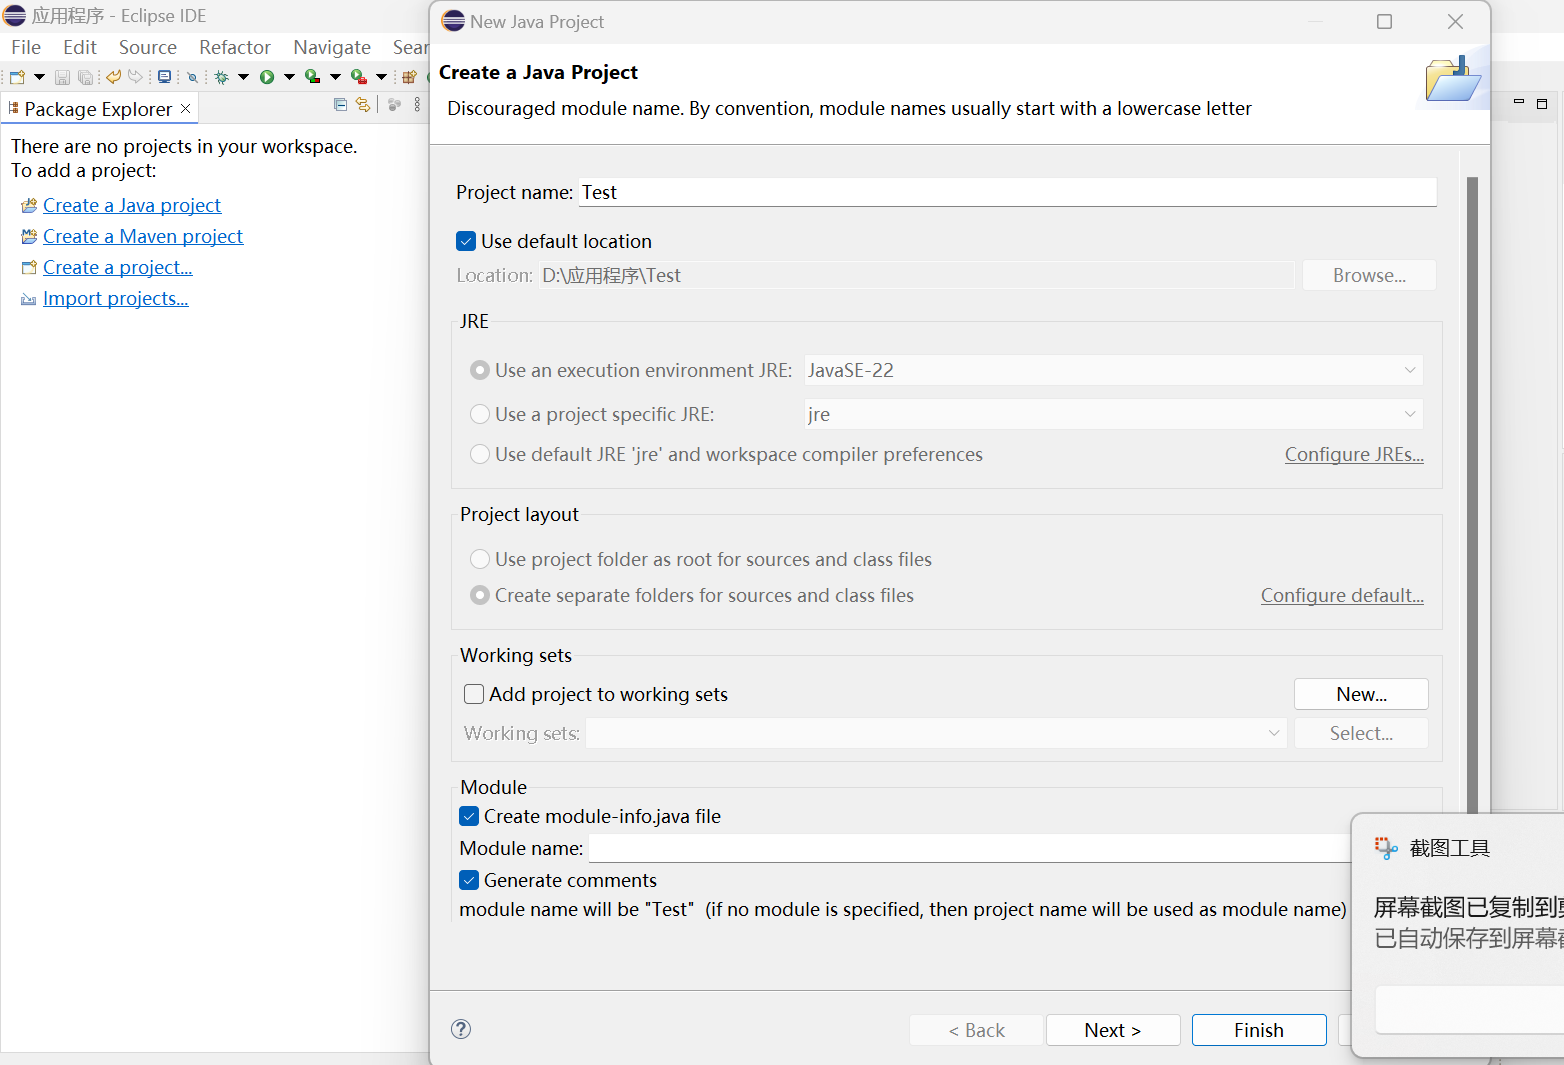Open the JavaSE-22 execution environment dropdown

[1409, 370]
